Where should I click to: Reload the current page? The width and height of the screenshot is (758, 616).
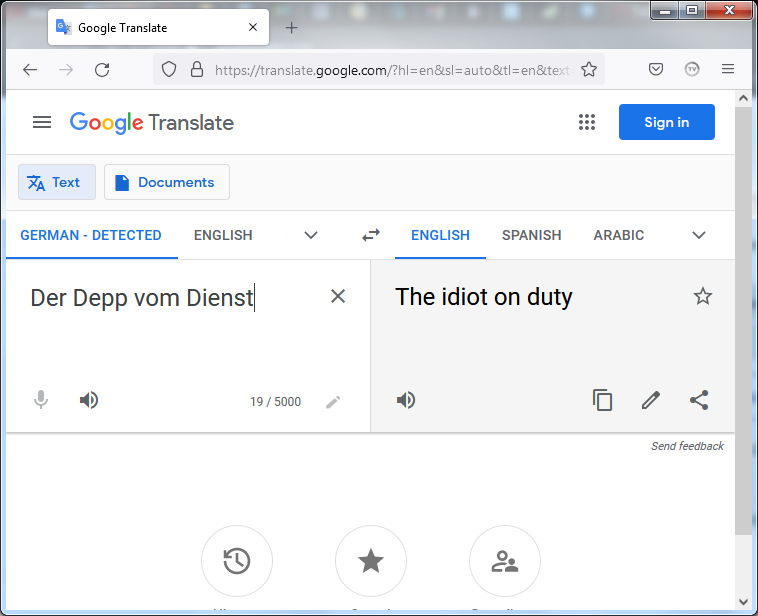click(x=102, y=70)
